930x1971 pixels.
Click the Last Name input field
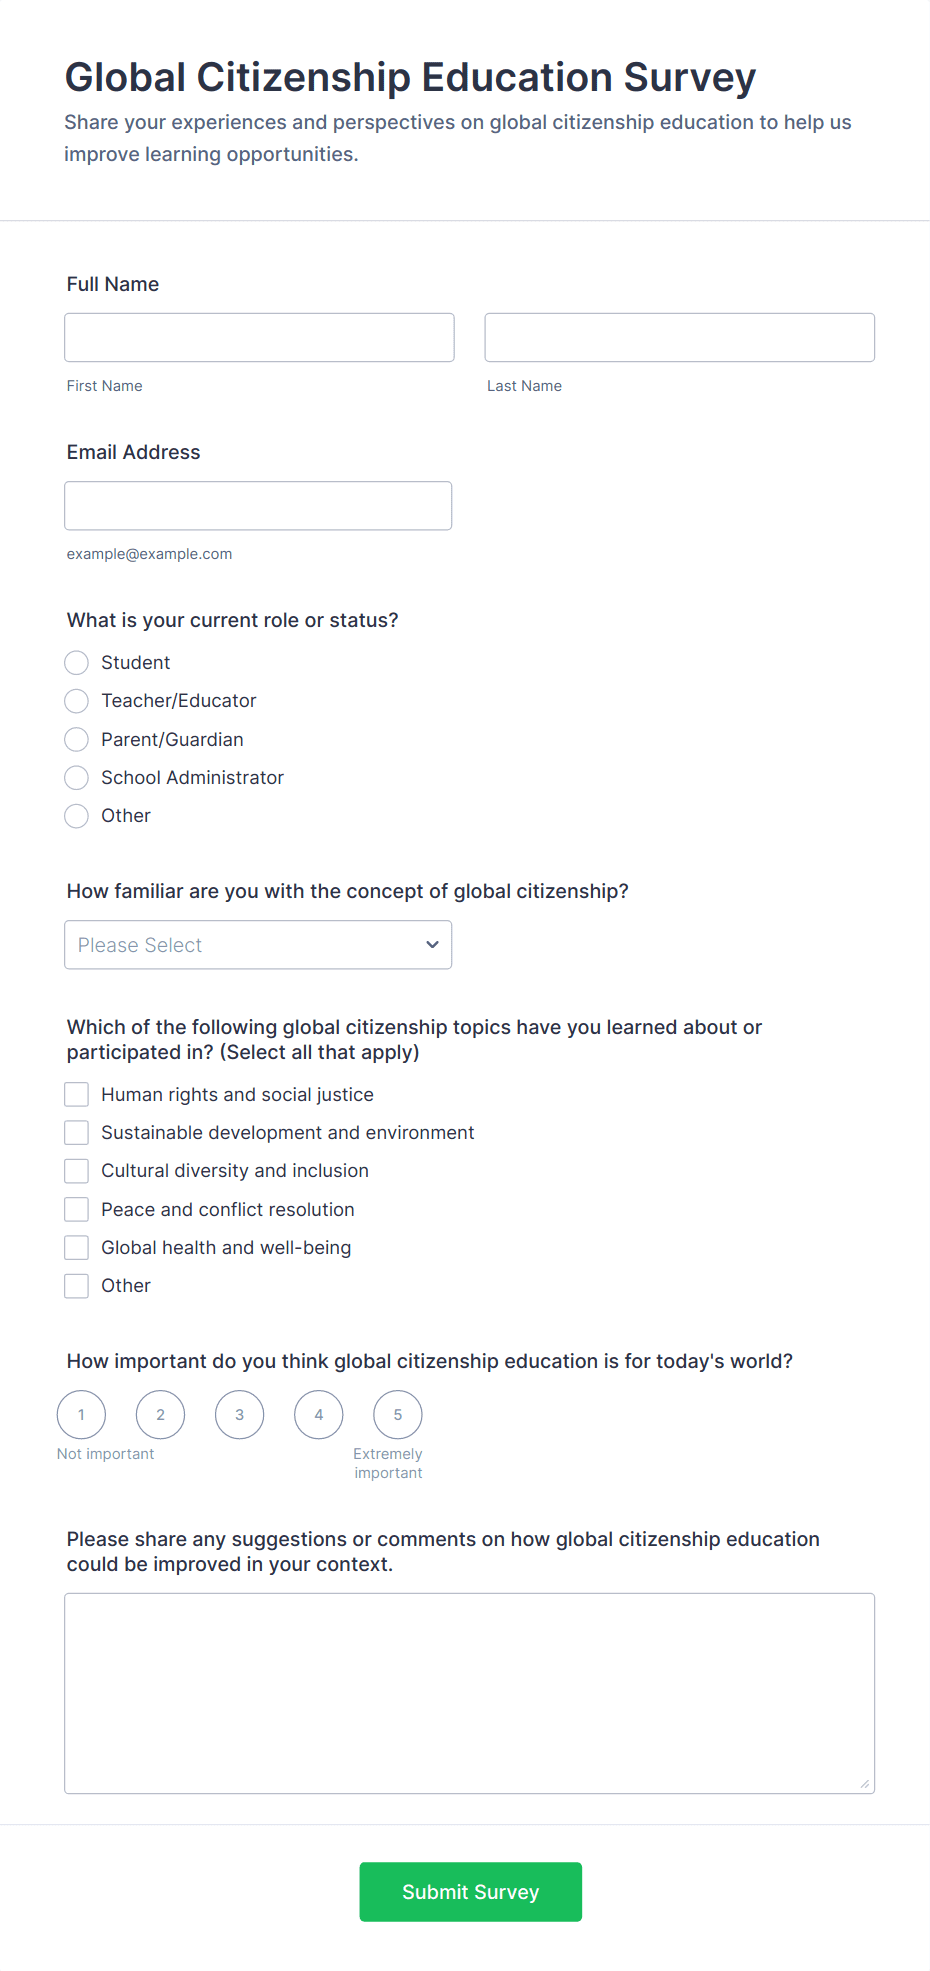pos(679,338)
